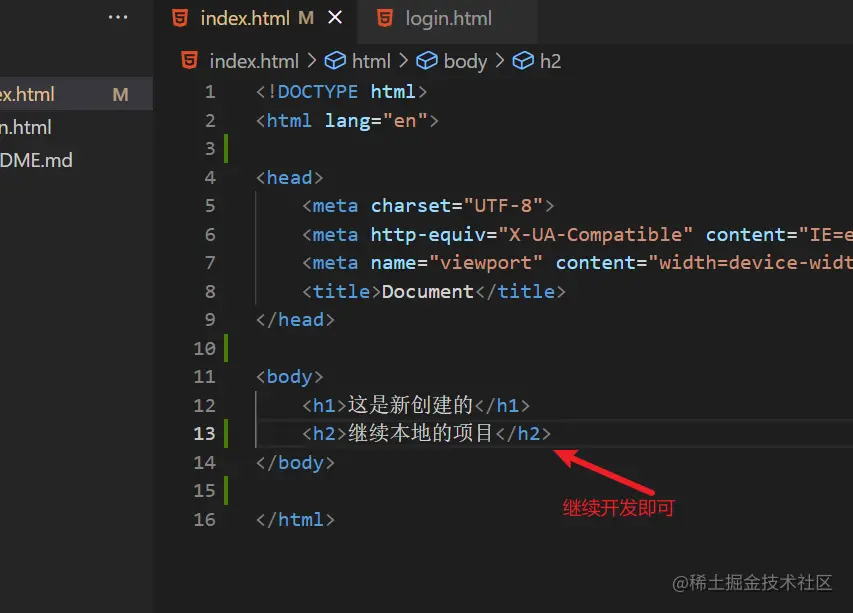Click the breadcrumb HTML5 file icon
The width and height of the screenshot is (853, 613).
(x=189, y=60)
